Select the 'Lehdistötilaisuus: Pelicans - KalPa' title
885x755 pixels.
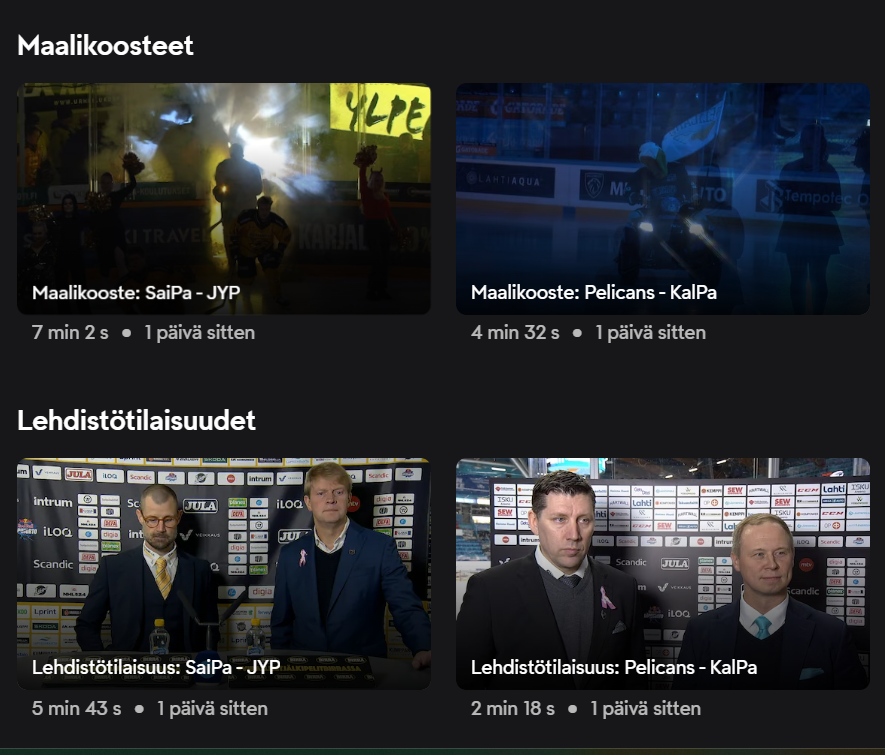click(613, 667)
